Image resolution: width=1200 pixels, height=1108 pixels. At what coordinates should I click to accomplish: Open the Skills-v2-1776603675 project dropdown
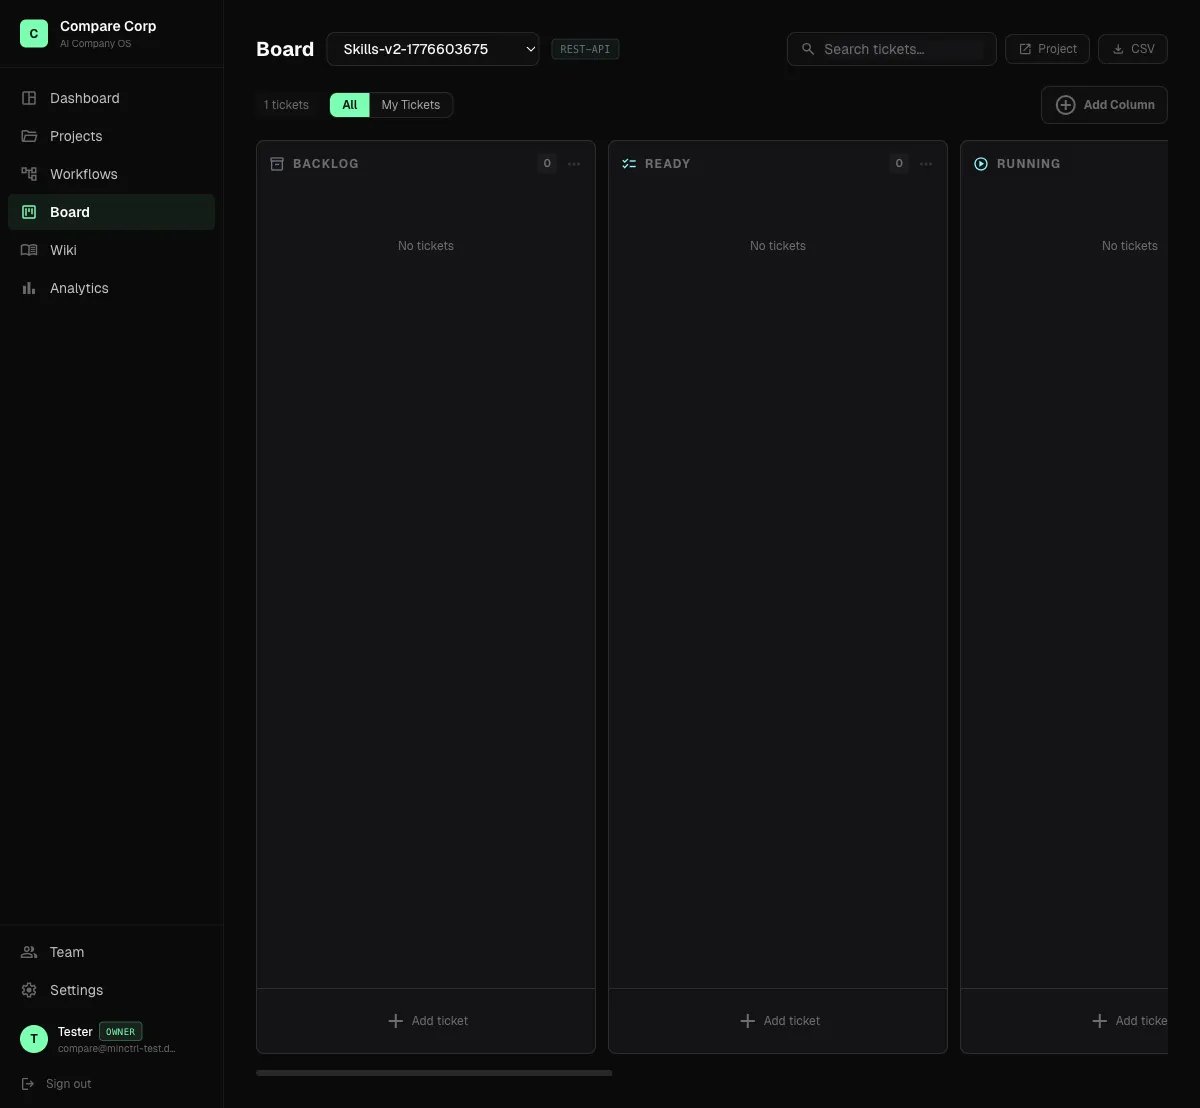tap(433, 49)
